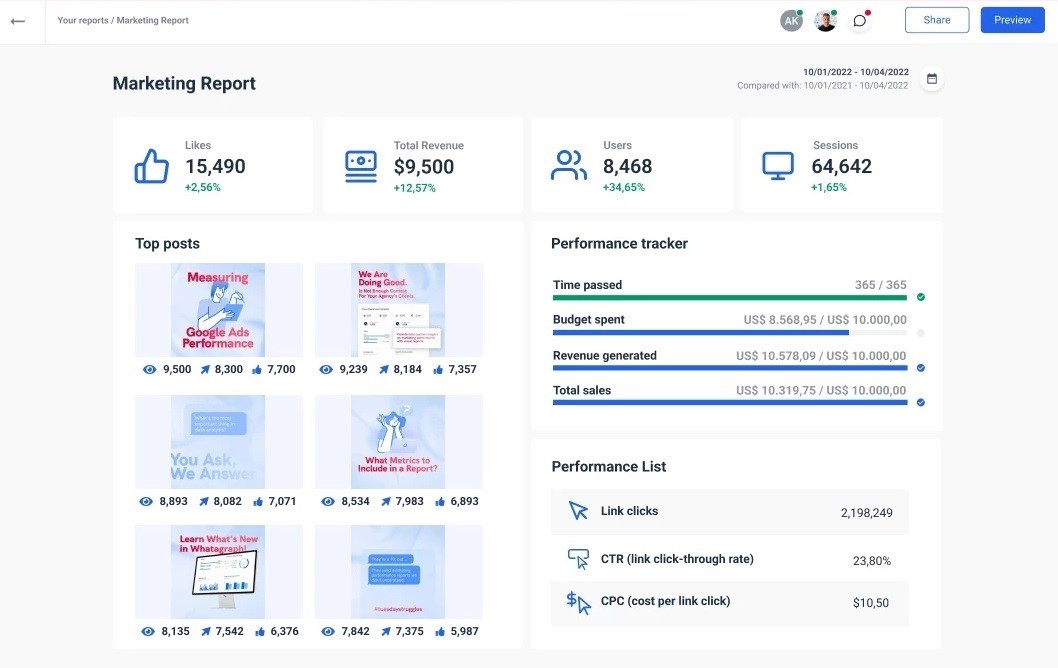Click the Share button
The width and height of the screenshot is (1058, 668).
coord(937,20)
